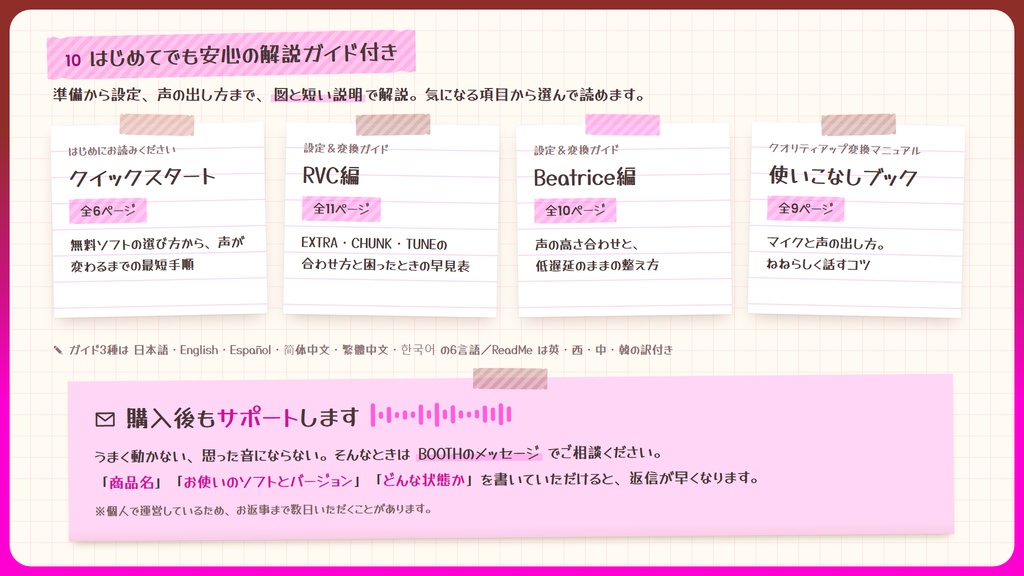Select English in the language list
Image resolution: width=1024 pixels, height=576 pixels.
click(199, 350)
